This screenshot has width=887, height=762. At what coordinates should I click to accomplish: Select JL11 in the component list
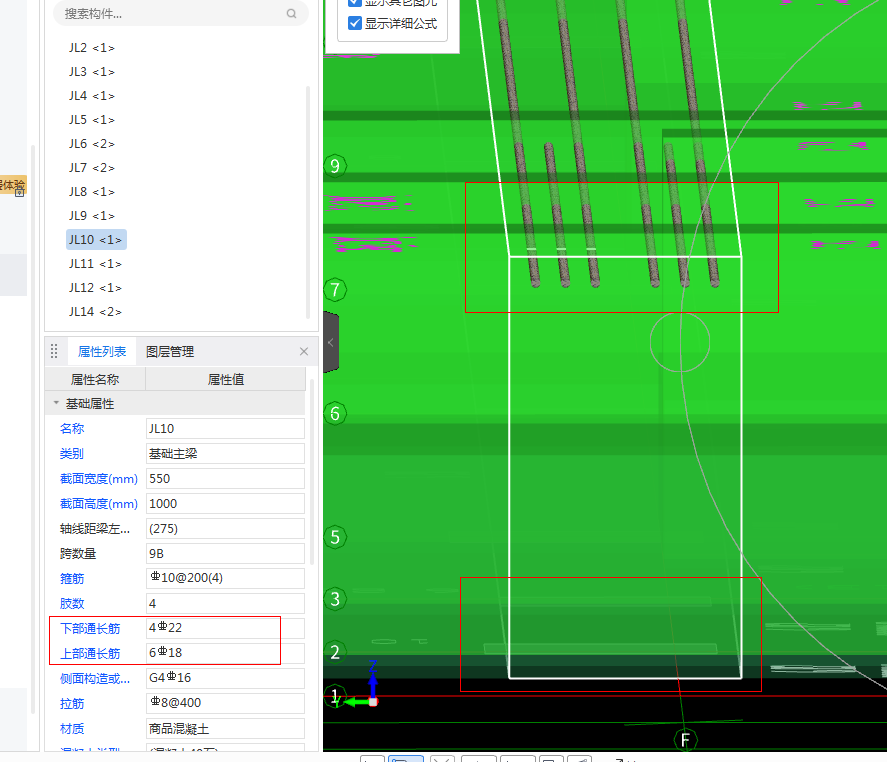coord(95,264)
